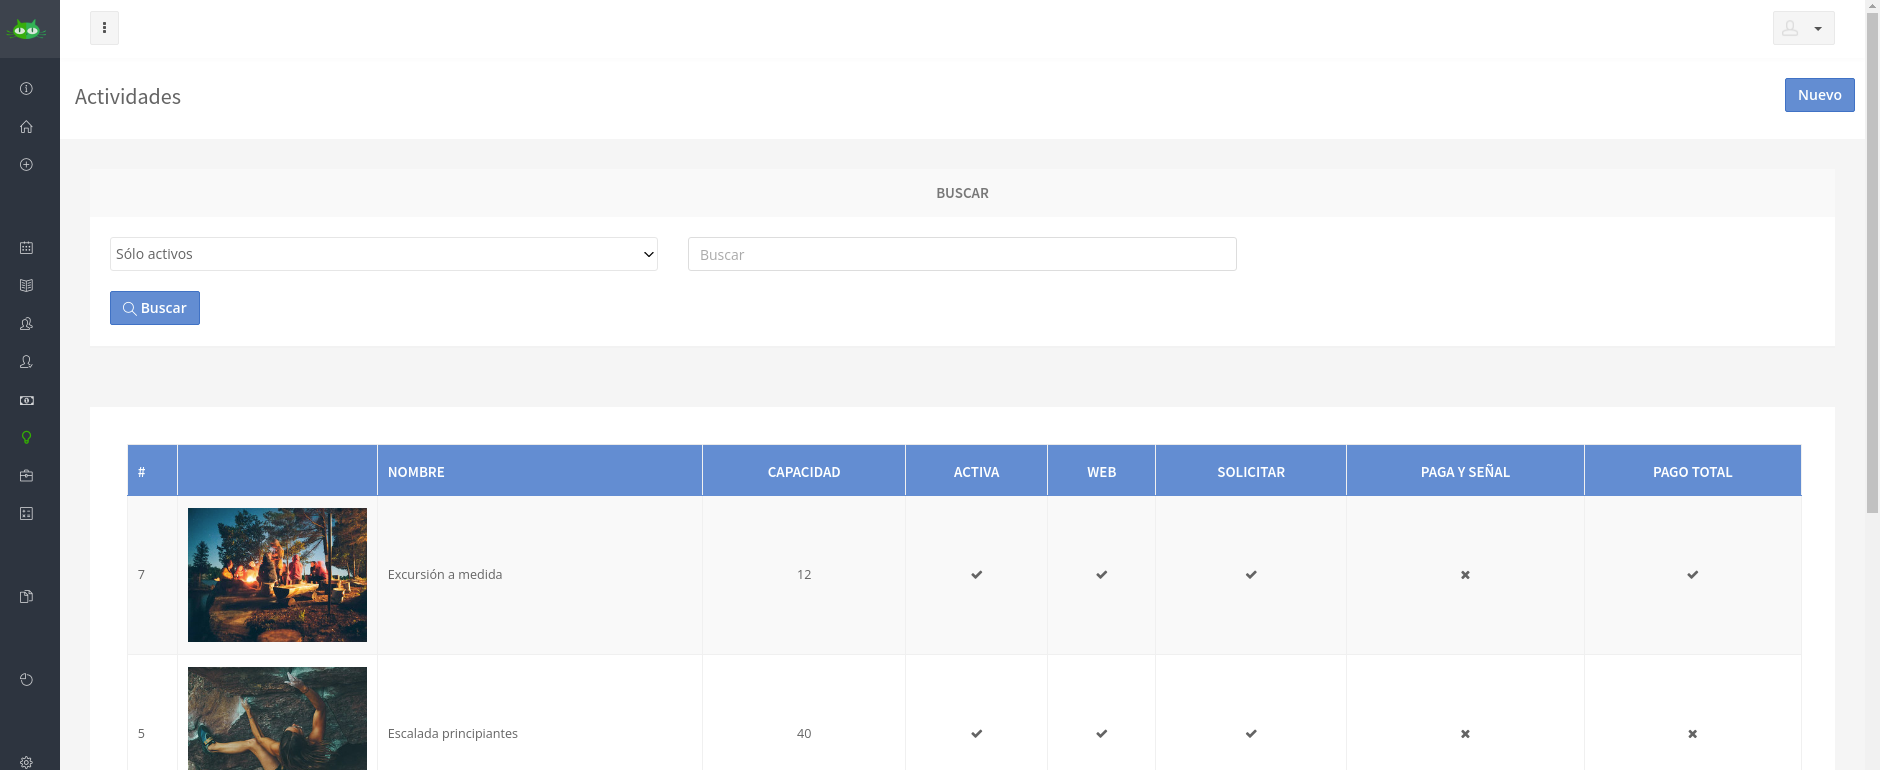The height and width of the screenshot is (770, 1880).
Task: Toggle Pago total checkmark for Excursión a medida
Action: point(1692,575)
